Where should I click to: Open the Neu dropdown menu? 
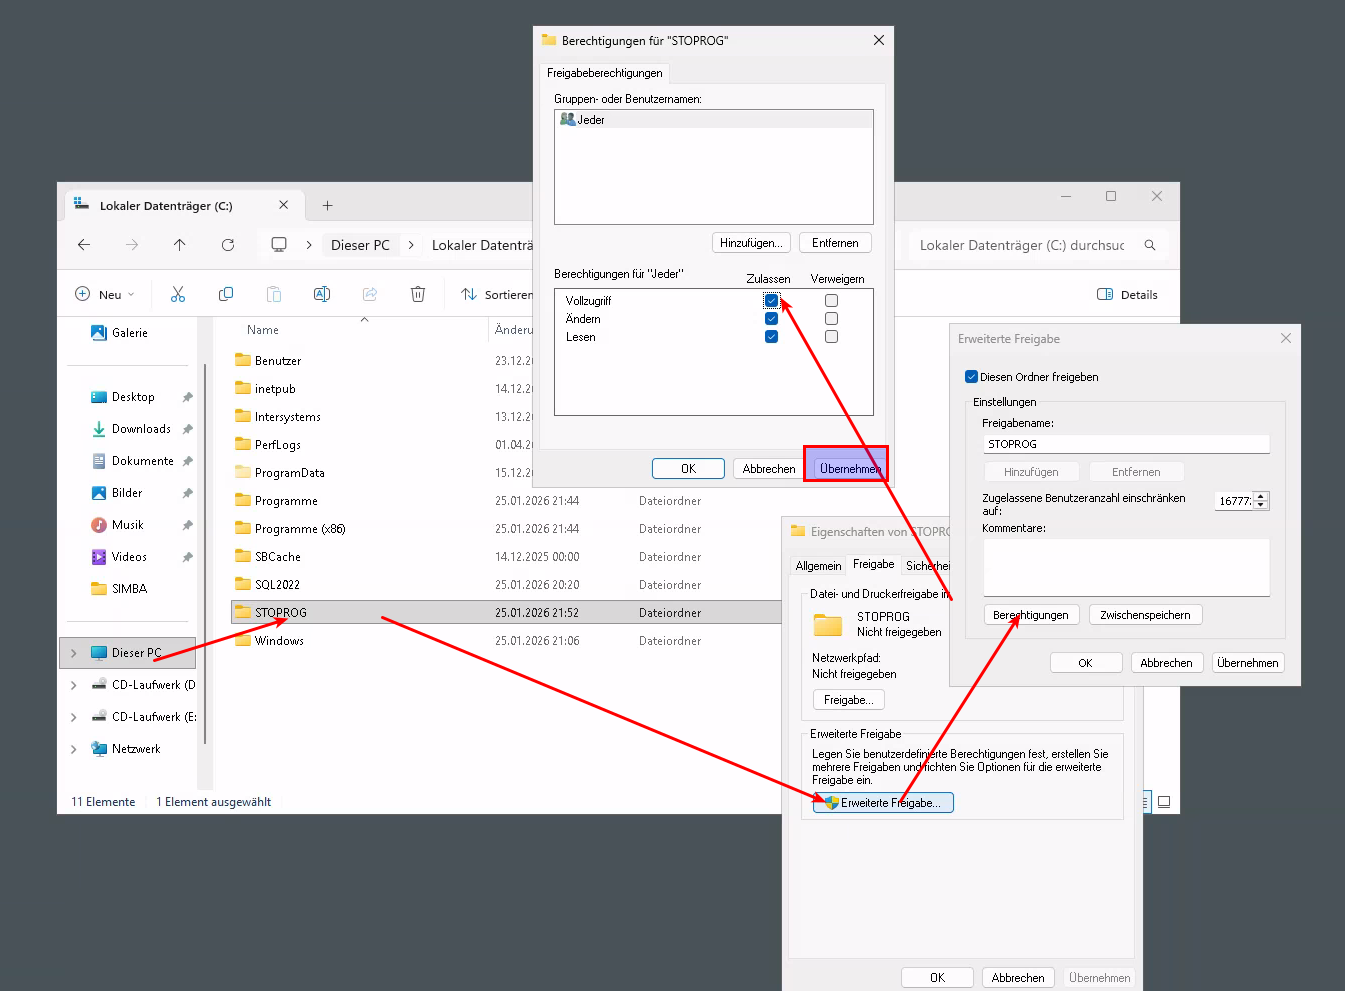coord(105,295)
